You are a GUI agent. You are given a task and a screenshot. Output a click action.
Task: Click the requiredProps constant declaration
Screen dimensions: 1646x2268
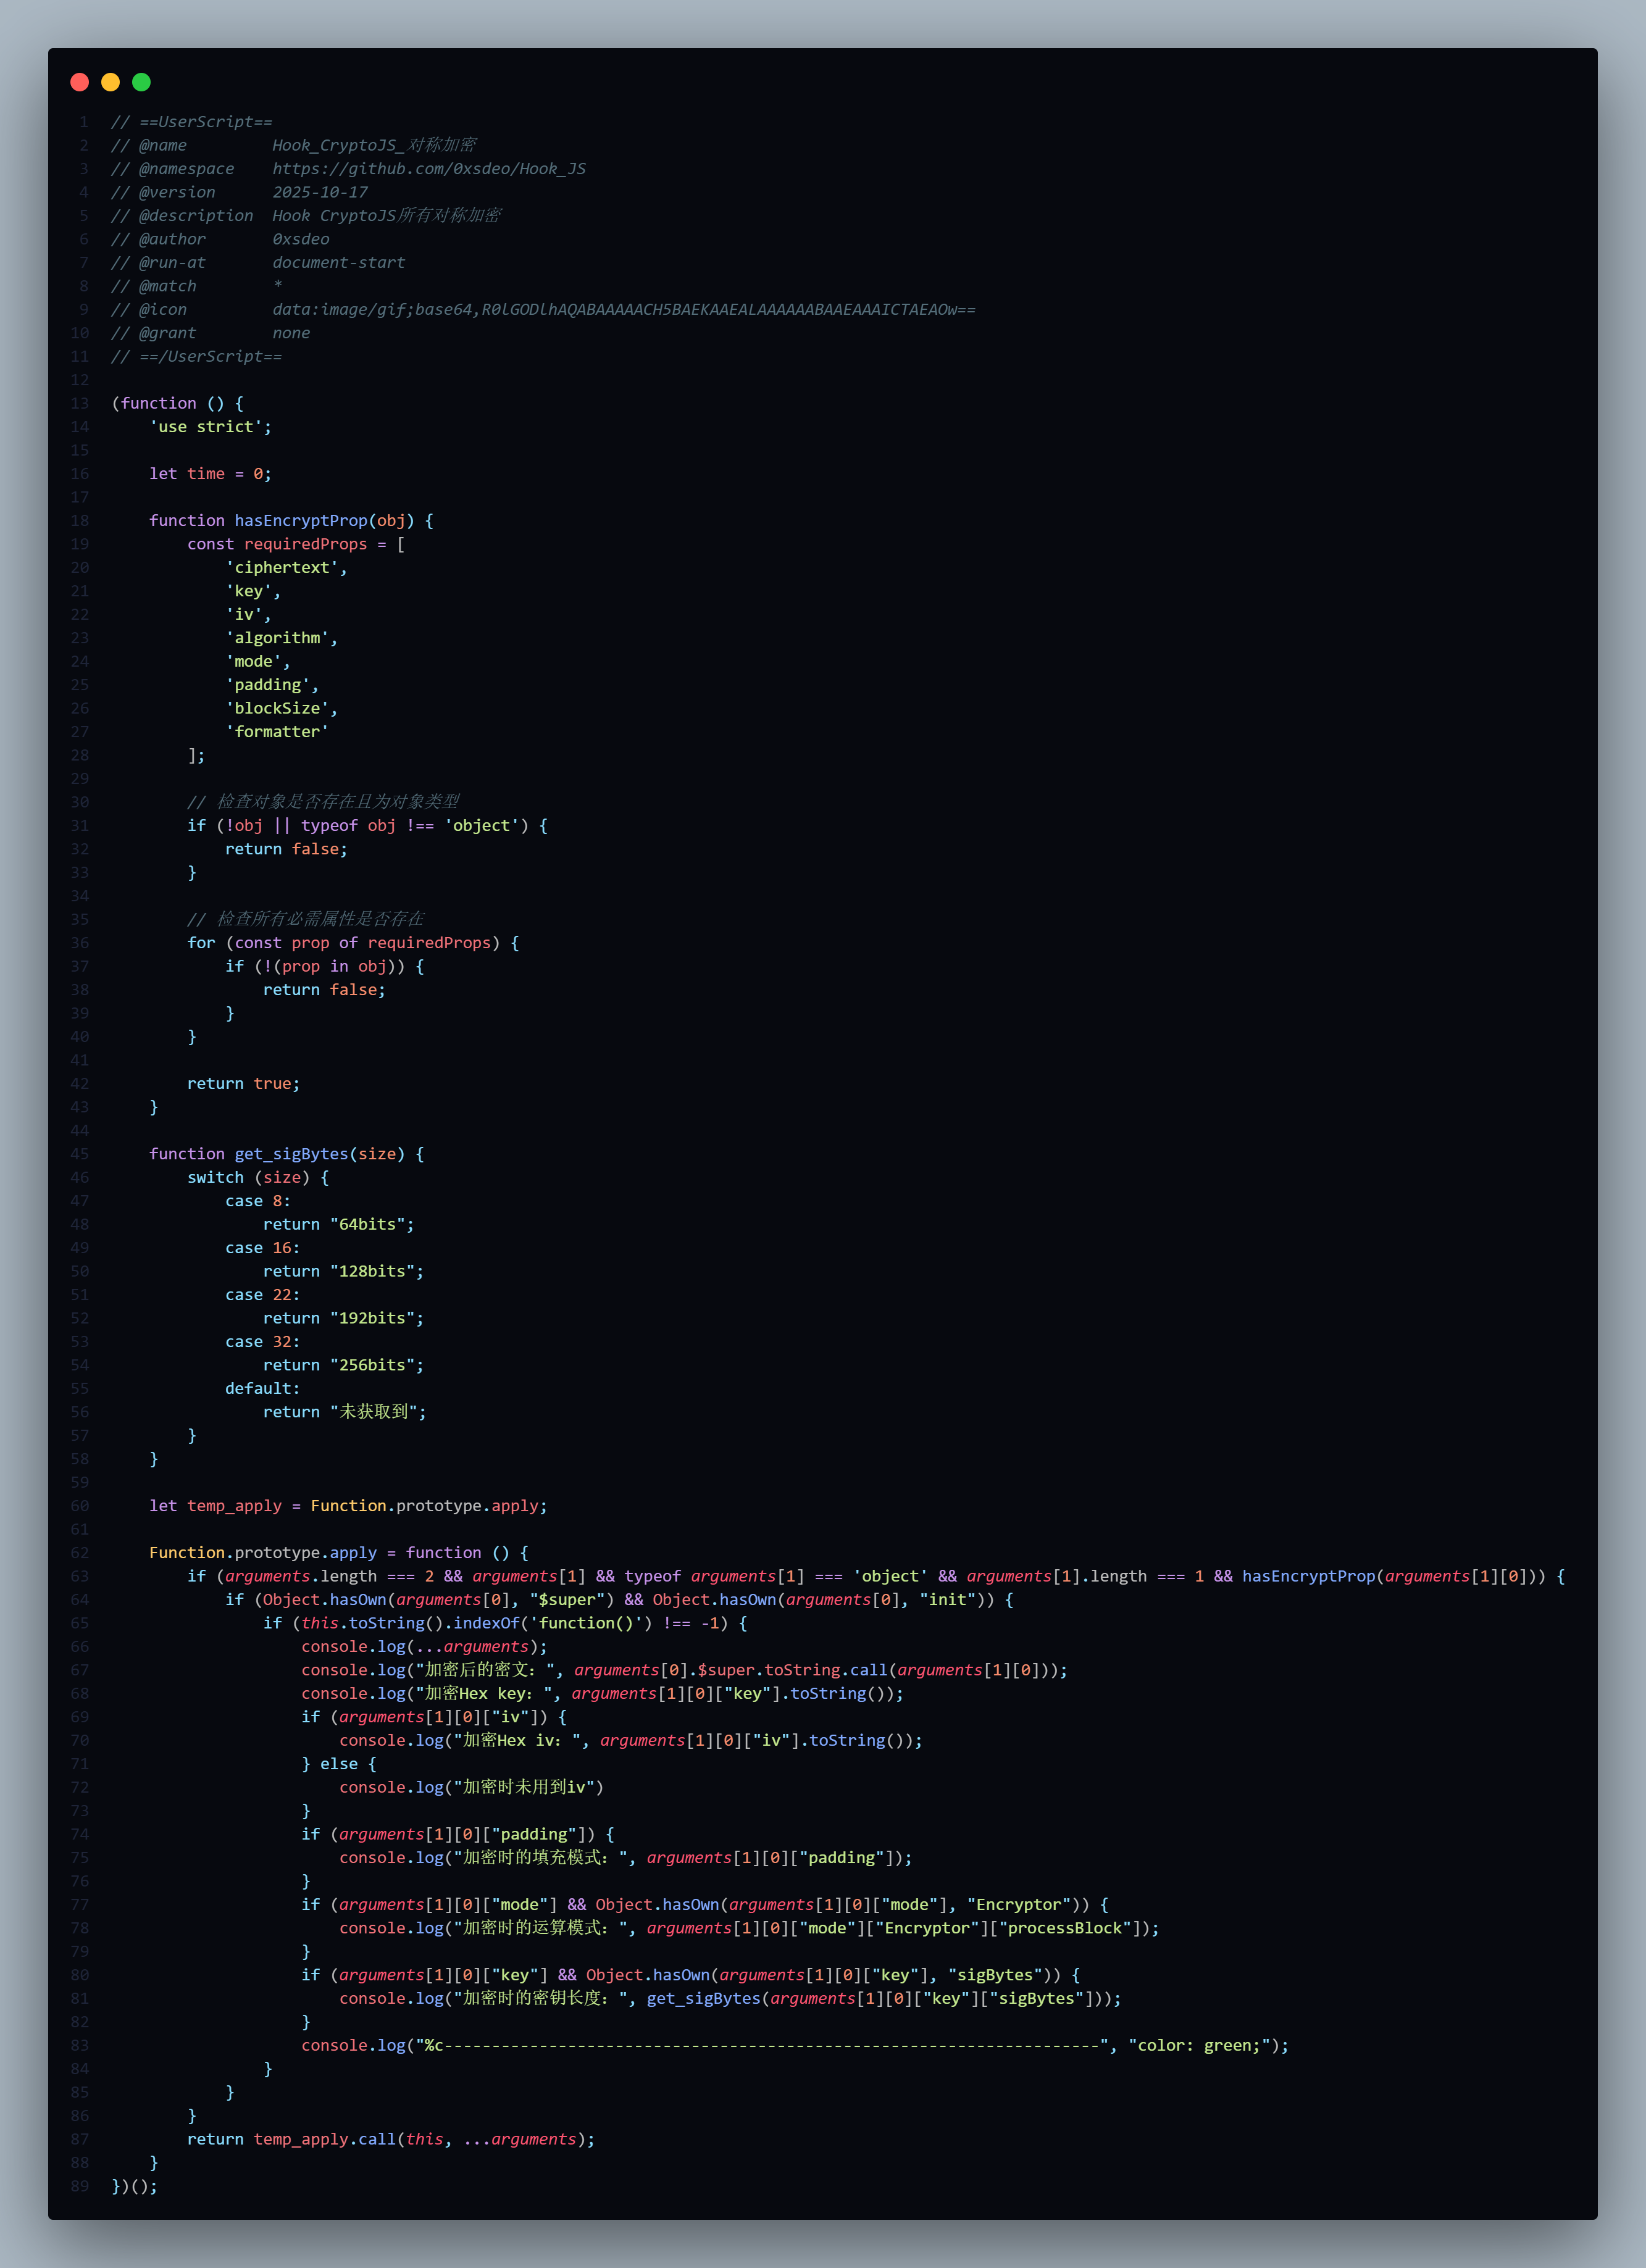[305, 544]
